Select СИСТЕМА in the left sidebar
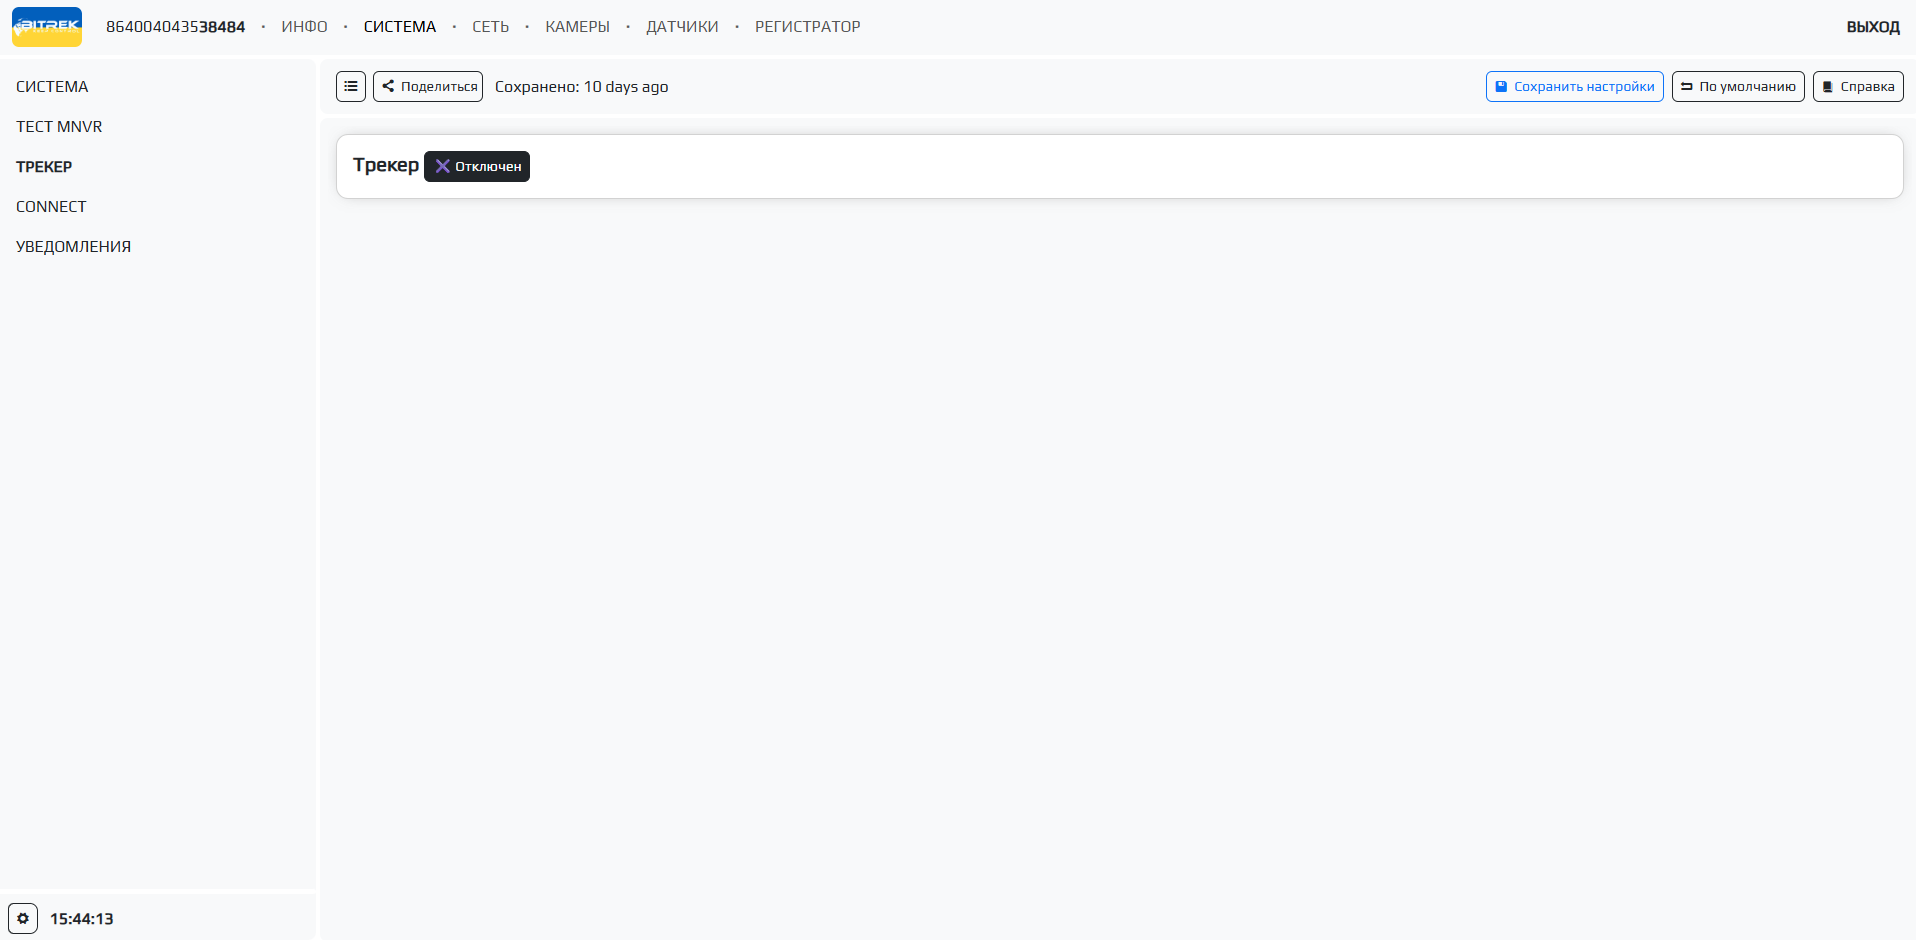The width and height of the screenshot is (1916, 940). (52, 87)
